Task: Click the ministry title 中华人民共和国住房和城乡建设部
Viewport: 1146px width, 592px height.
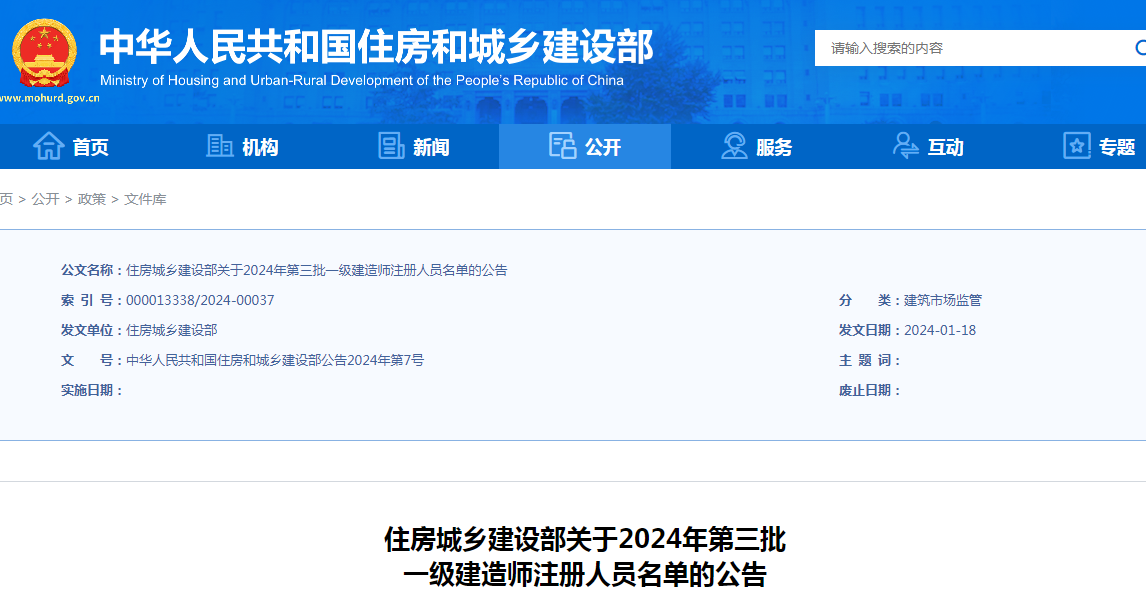Action: coord(376,48)
